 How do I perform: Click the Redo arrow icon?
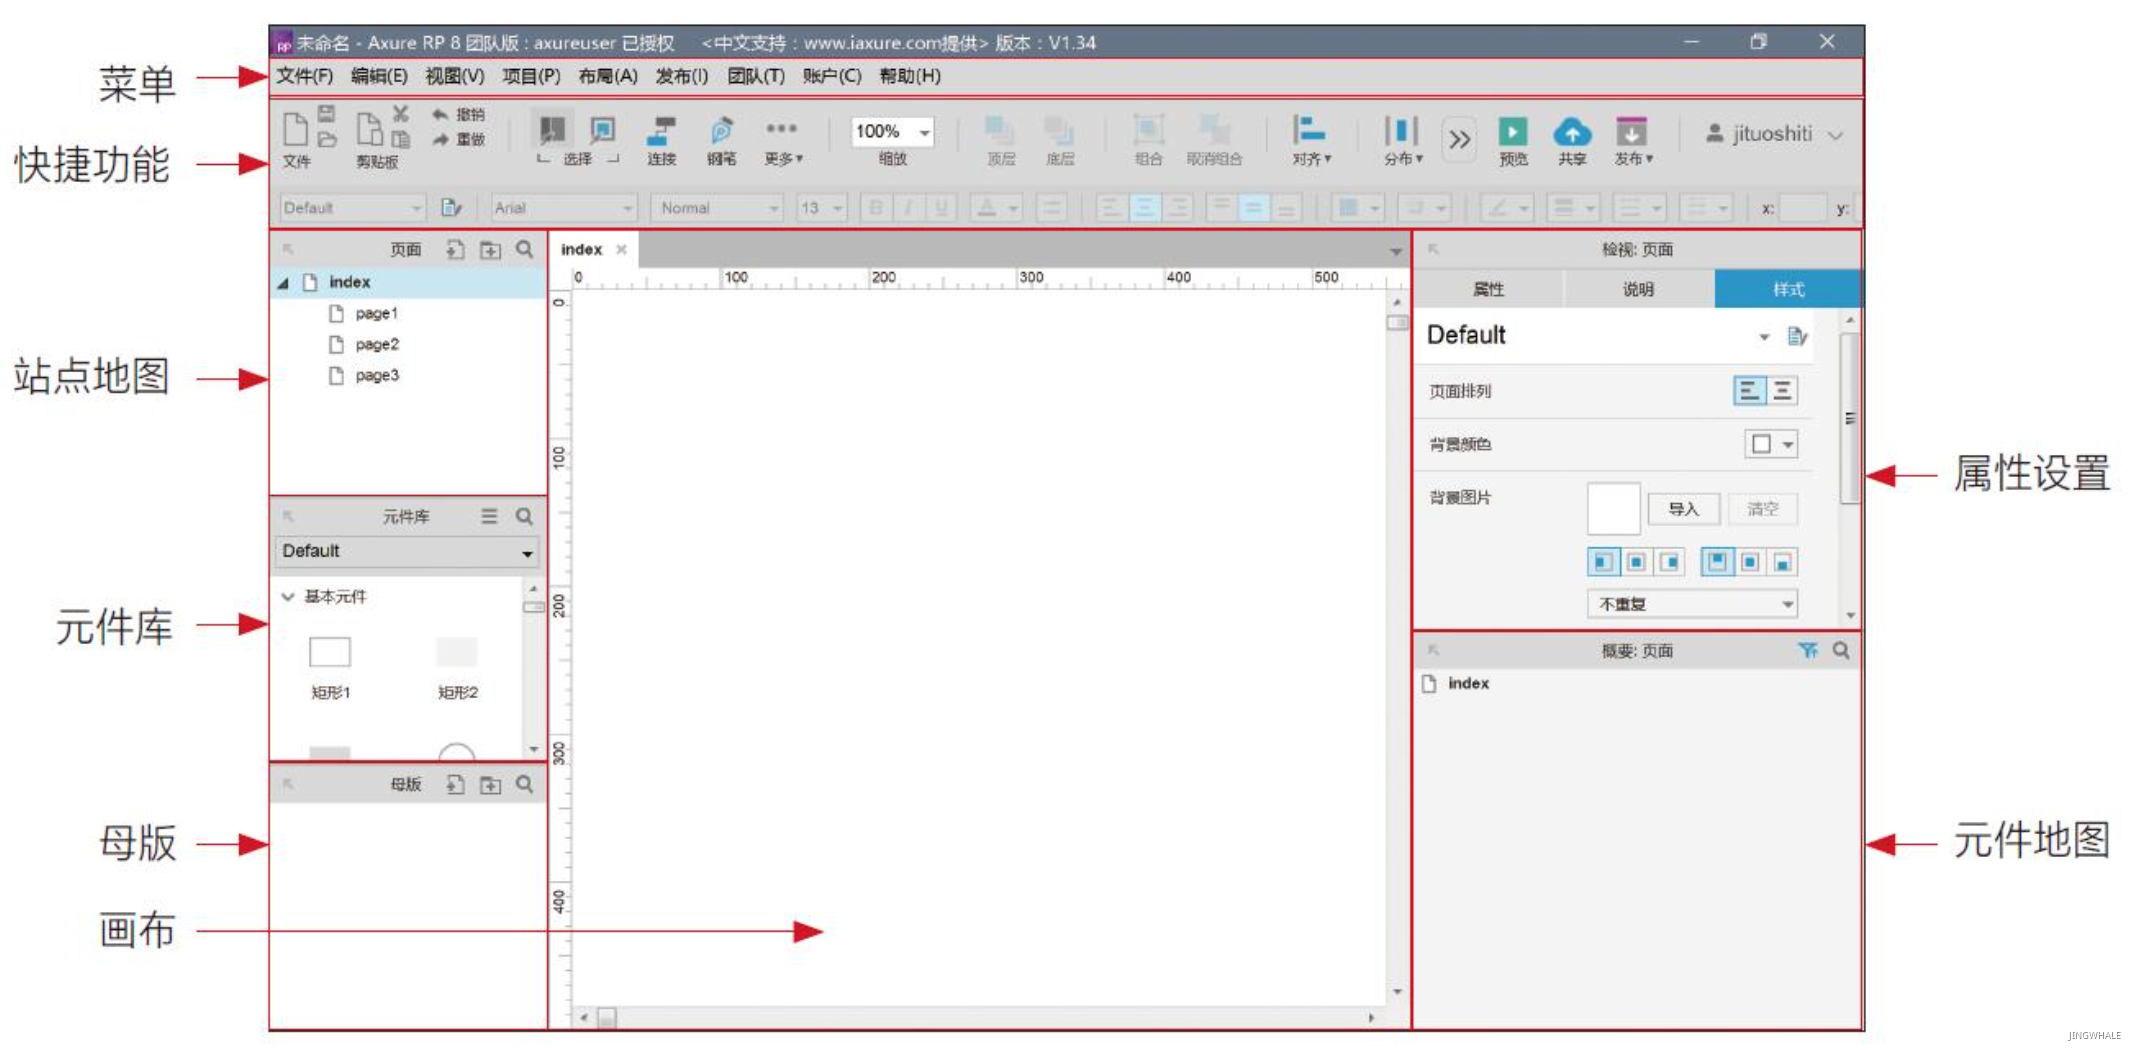pos(439,139)
